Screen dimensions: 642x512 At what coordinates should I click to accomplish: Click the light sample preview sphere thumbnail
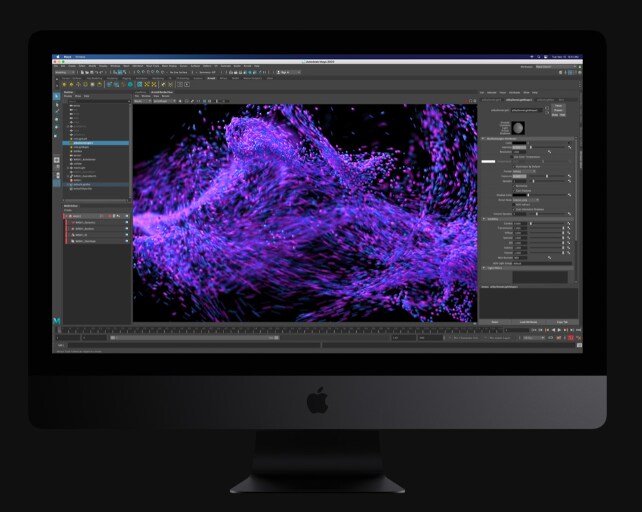tap(518, 126)
